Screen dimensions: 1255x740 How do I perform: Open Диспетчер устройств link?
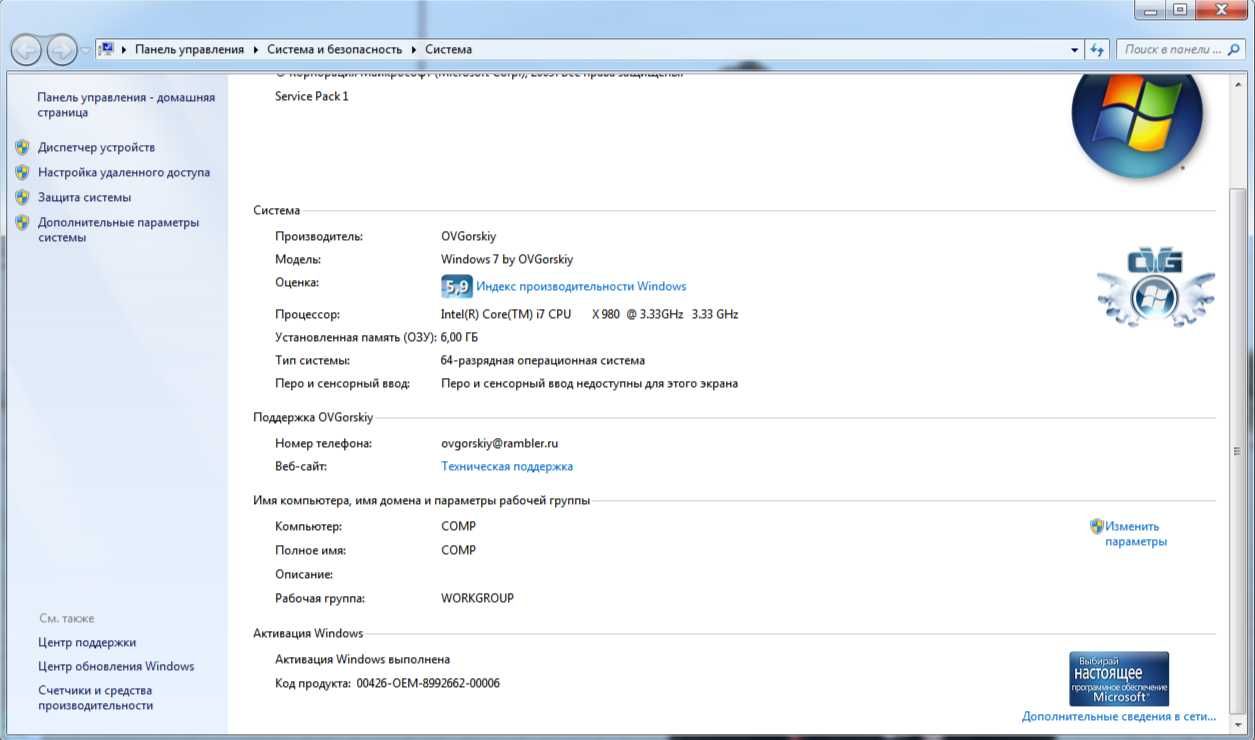[x=96, y=147]
